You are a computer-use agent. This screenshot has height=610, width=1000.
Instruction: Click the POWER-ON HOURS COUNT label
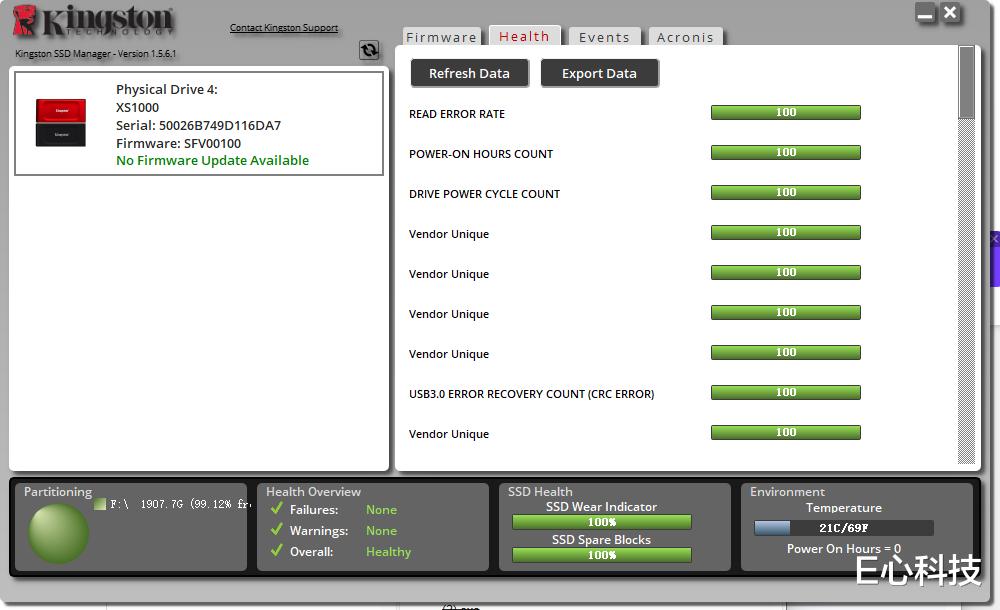[481, 154]
